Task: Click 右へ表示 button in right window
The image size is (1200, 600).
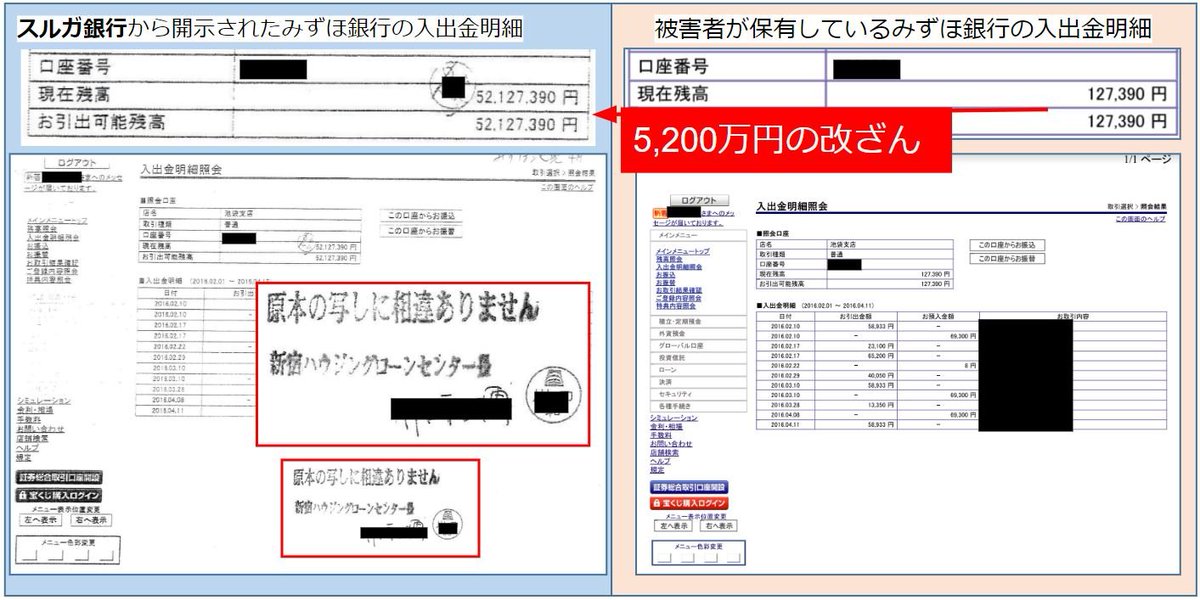Action: [718, 526]
